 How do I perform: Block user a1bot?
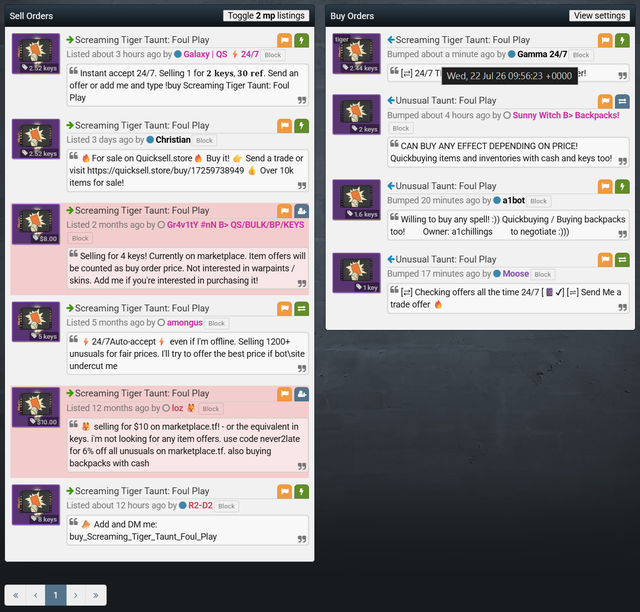click(x=538, y=201)
